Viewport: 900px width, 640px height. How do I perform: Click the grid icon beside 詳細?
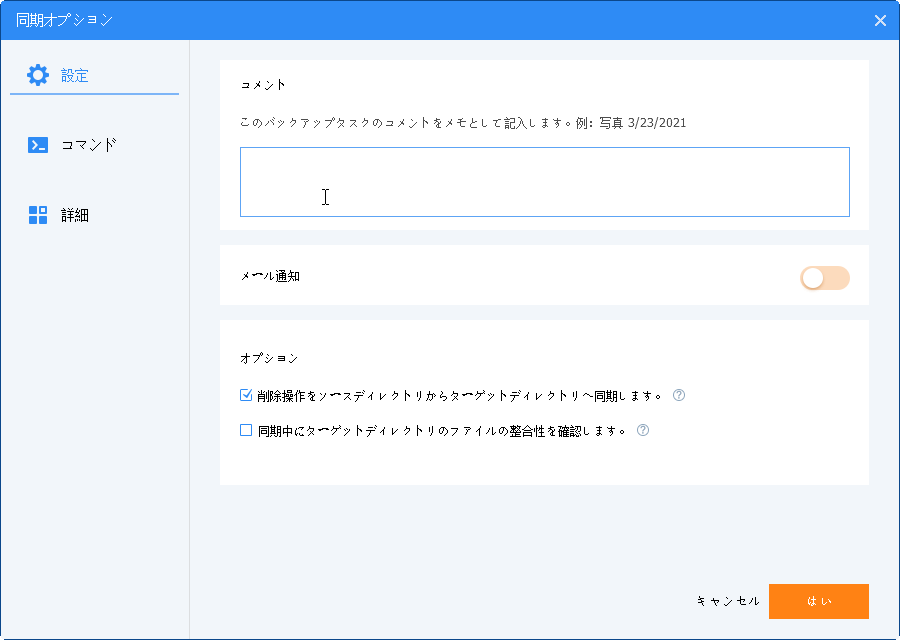click(x=38, y=215)
